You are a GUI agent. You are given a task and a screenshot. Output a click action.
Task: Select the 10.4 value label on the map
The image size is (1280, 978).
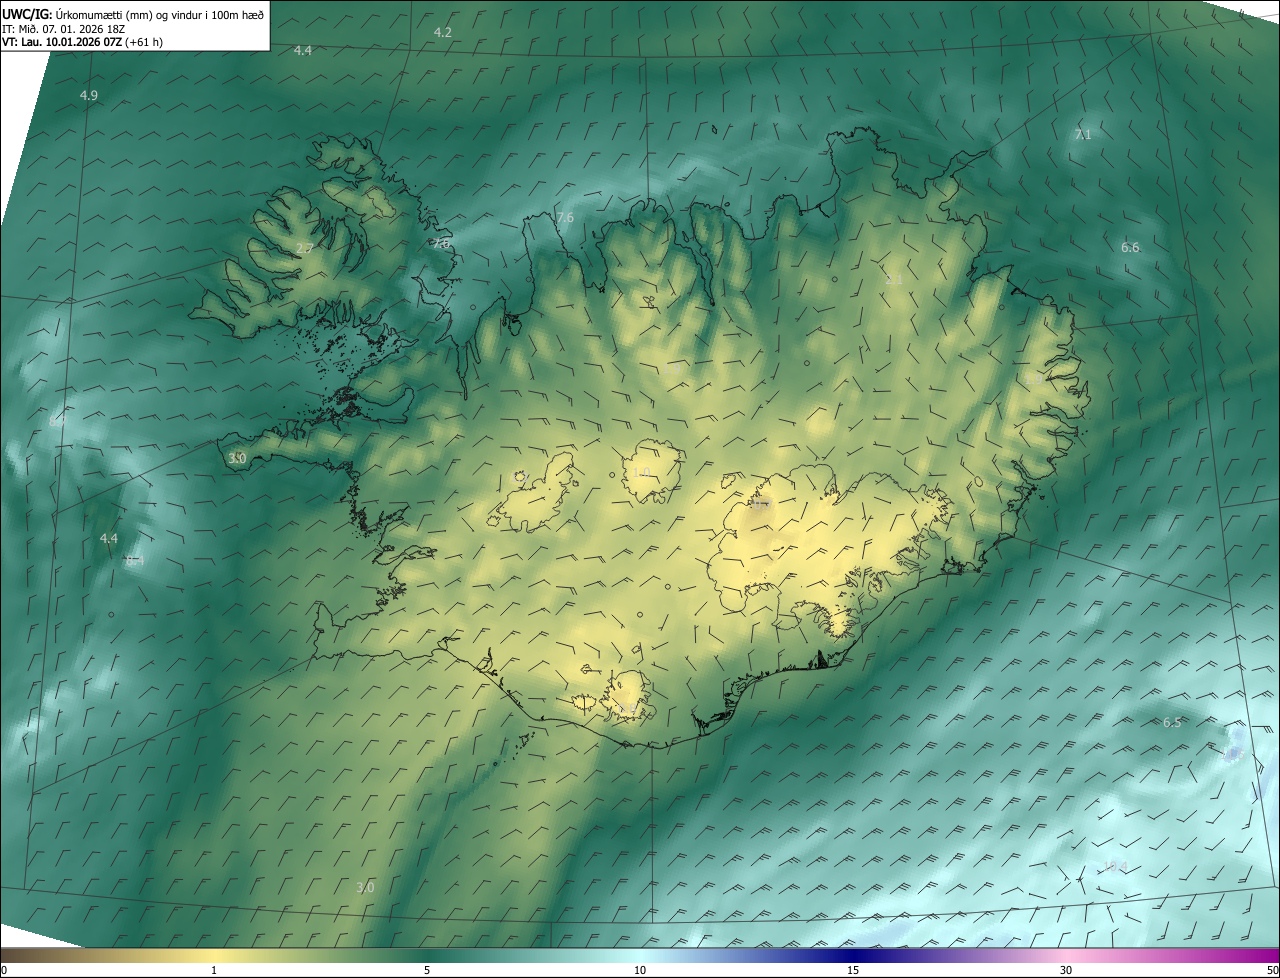(x=1115, y=866)
